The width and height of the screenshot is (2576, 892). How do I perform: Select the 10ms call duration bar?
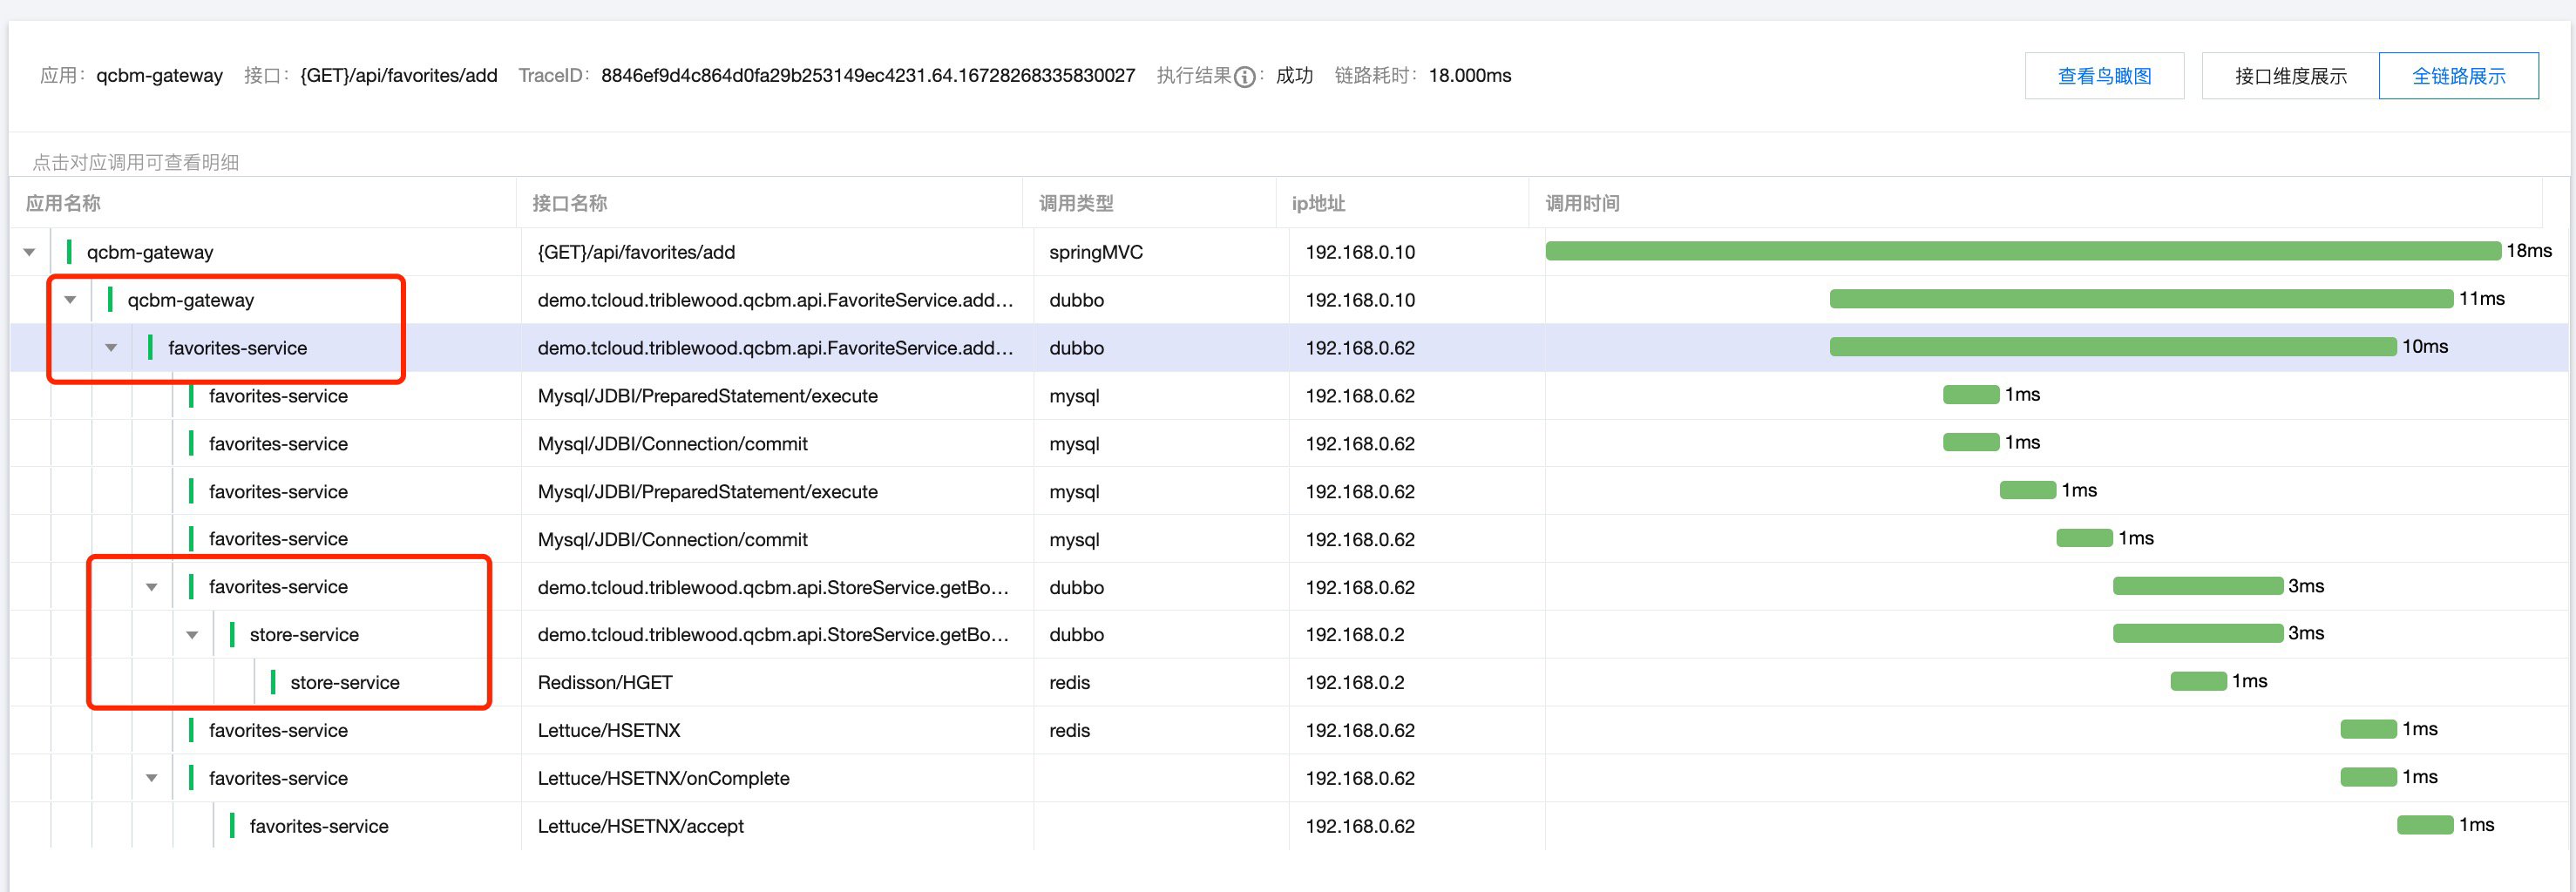(x=2113, y=347)
